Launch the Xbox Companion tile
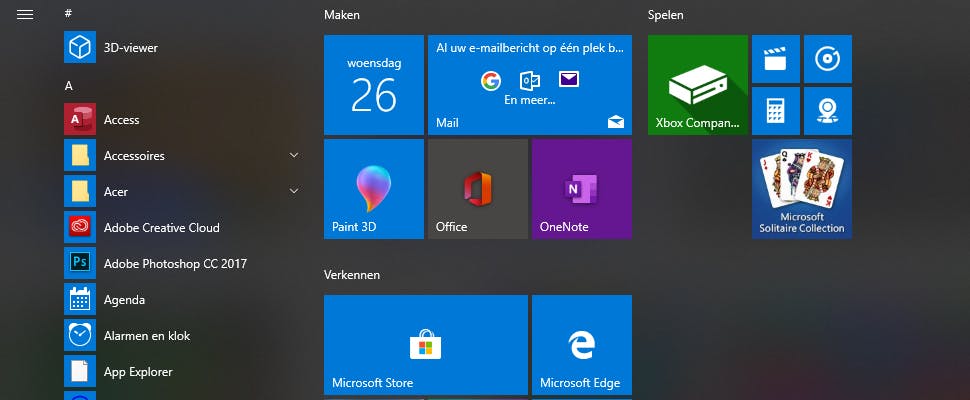This screenshot has width=970, height=400. click(698, 85)
